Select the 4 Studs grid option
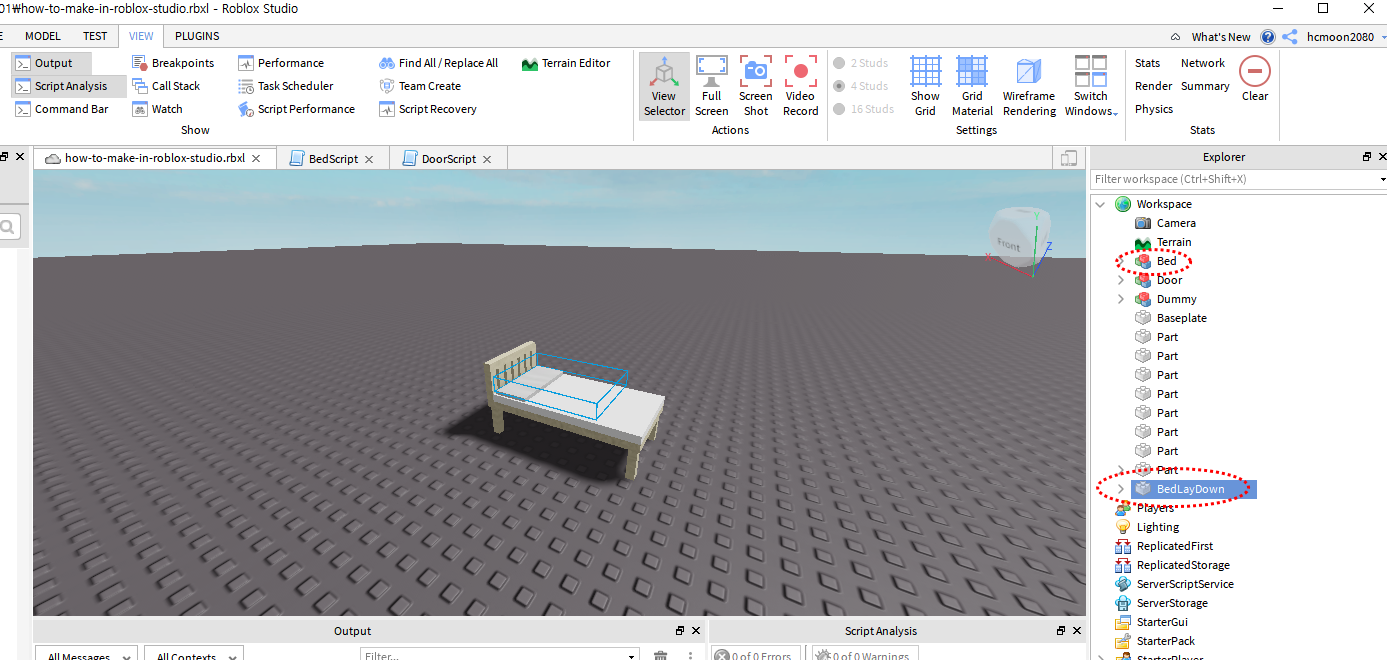Viewport: 1387px width, 660px height. point(860,86)
